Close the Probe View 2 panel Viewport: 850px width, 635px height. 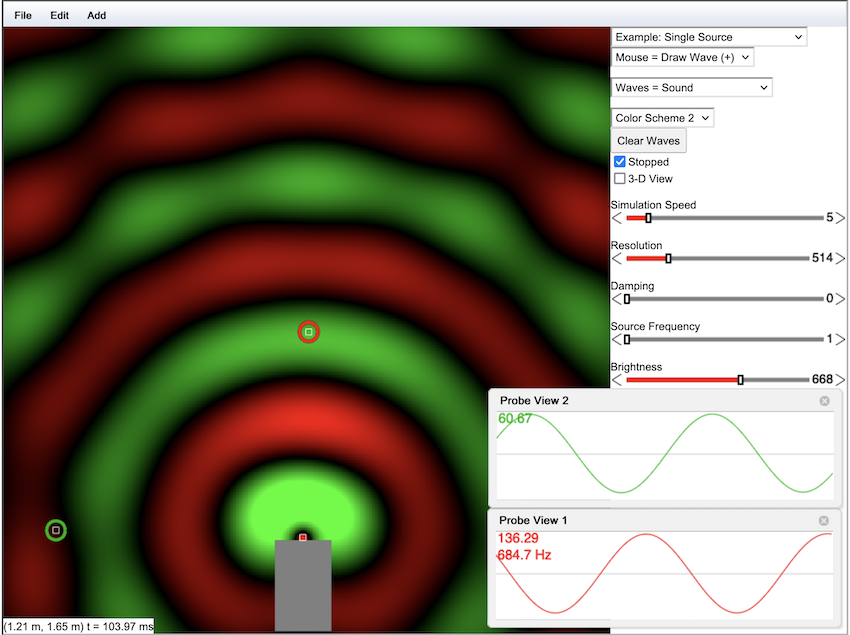(x=824, y=401)
